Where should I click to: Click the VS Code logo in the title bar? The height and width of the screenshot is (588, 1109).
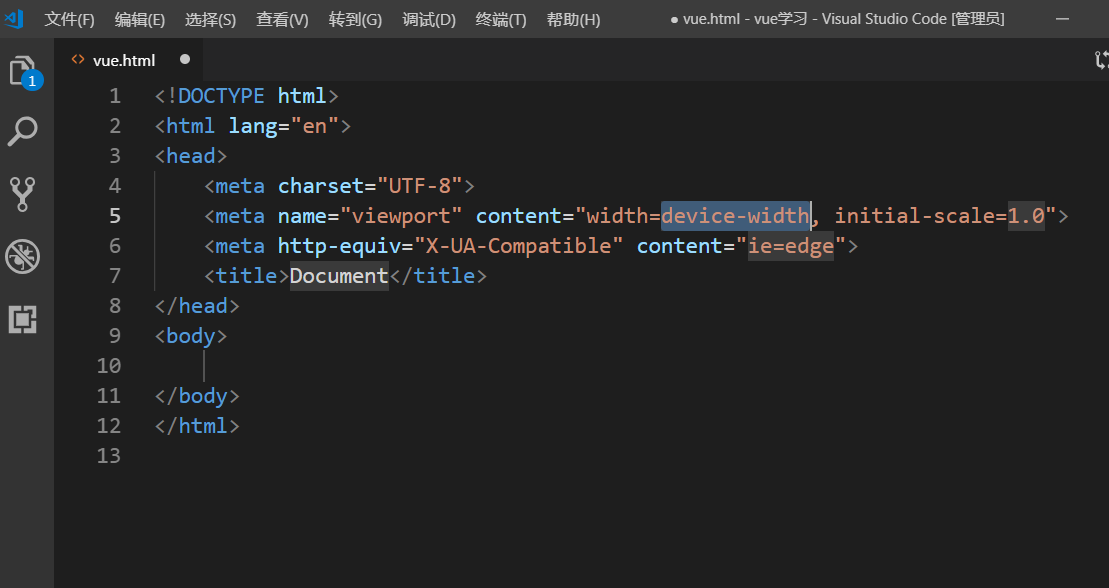click(13, 18)
